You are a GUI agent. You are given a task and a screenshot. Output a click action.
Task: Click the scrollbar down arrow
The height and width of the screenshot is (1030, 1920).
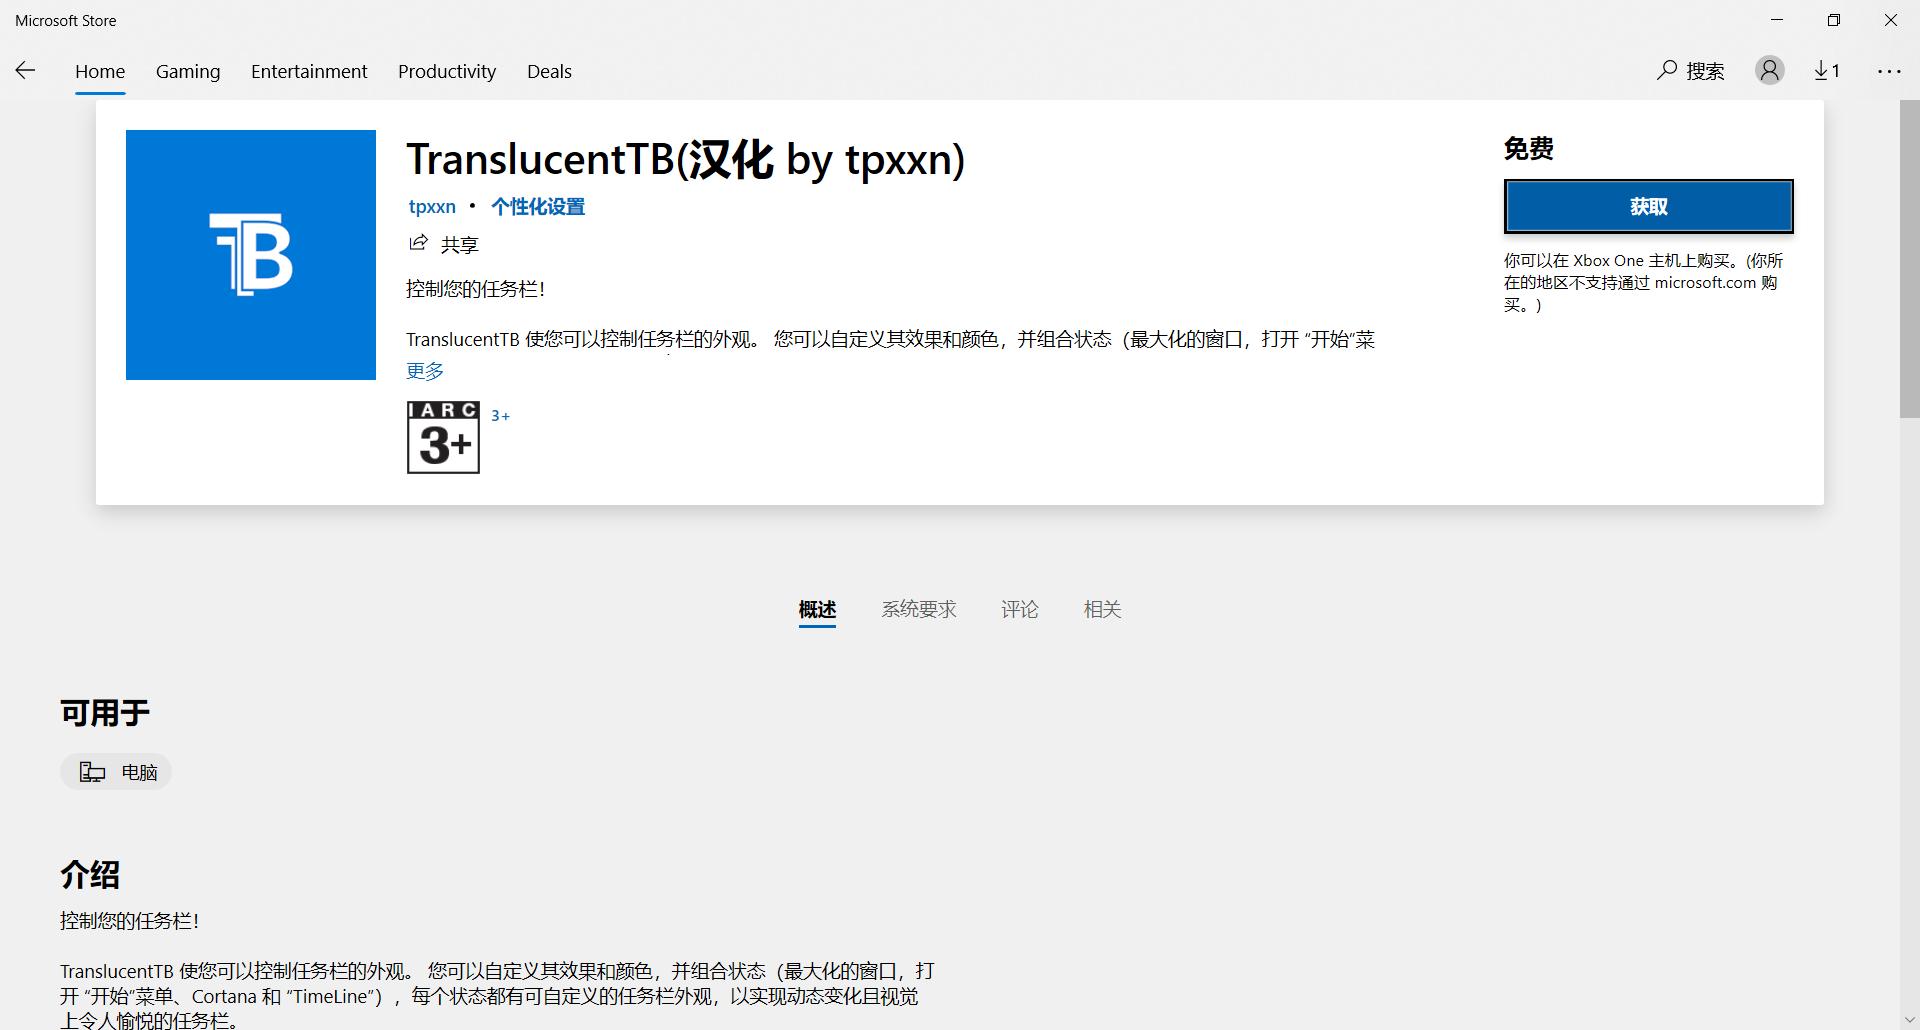(1910, 1020)
